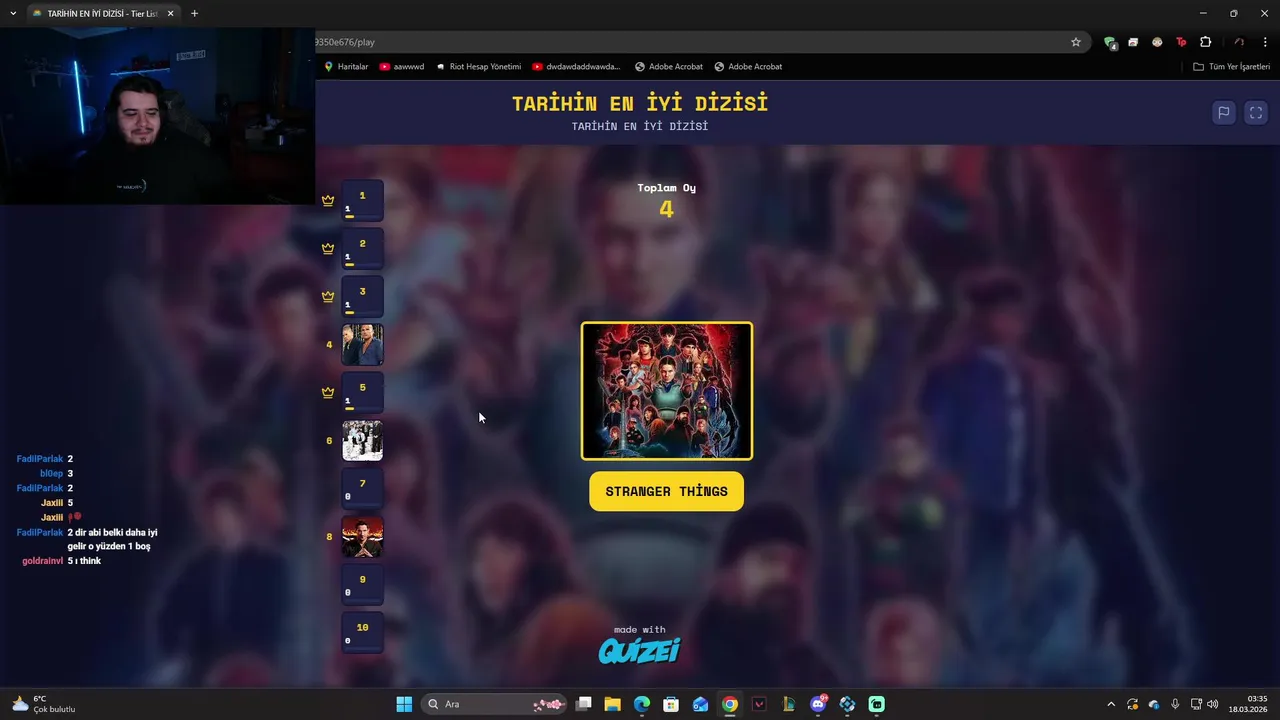Open Microsoft Store from the taskbar
The height and width of the screenshot is (720, 1280).
point(671,704)
